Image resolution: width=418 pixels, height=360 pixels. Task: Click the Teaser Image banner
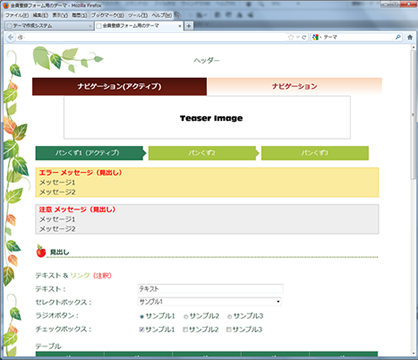(x=207, y=118)
